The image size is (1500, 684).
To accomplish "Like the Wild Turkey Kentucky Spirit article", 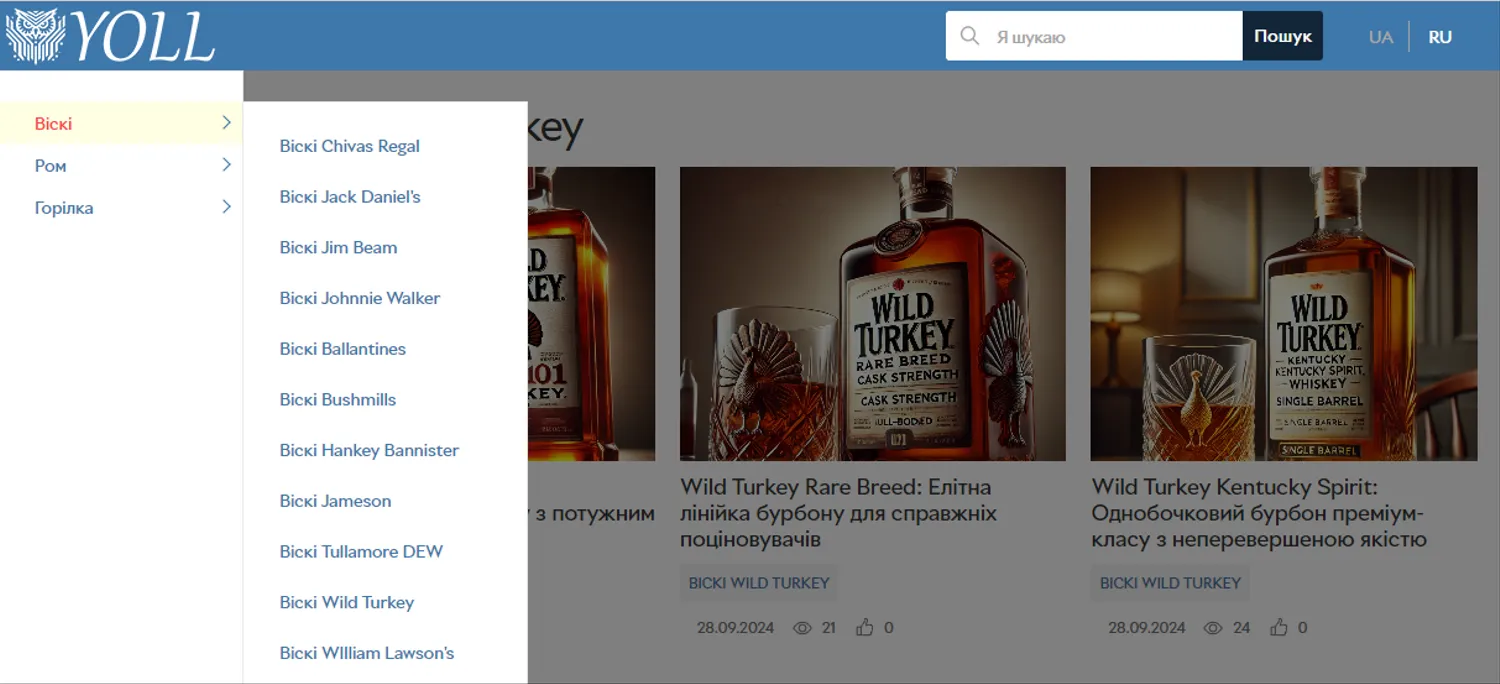I will click(1278, 628).
